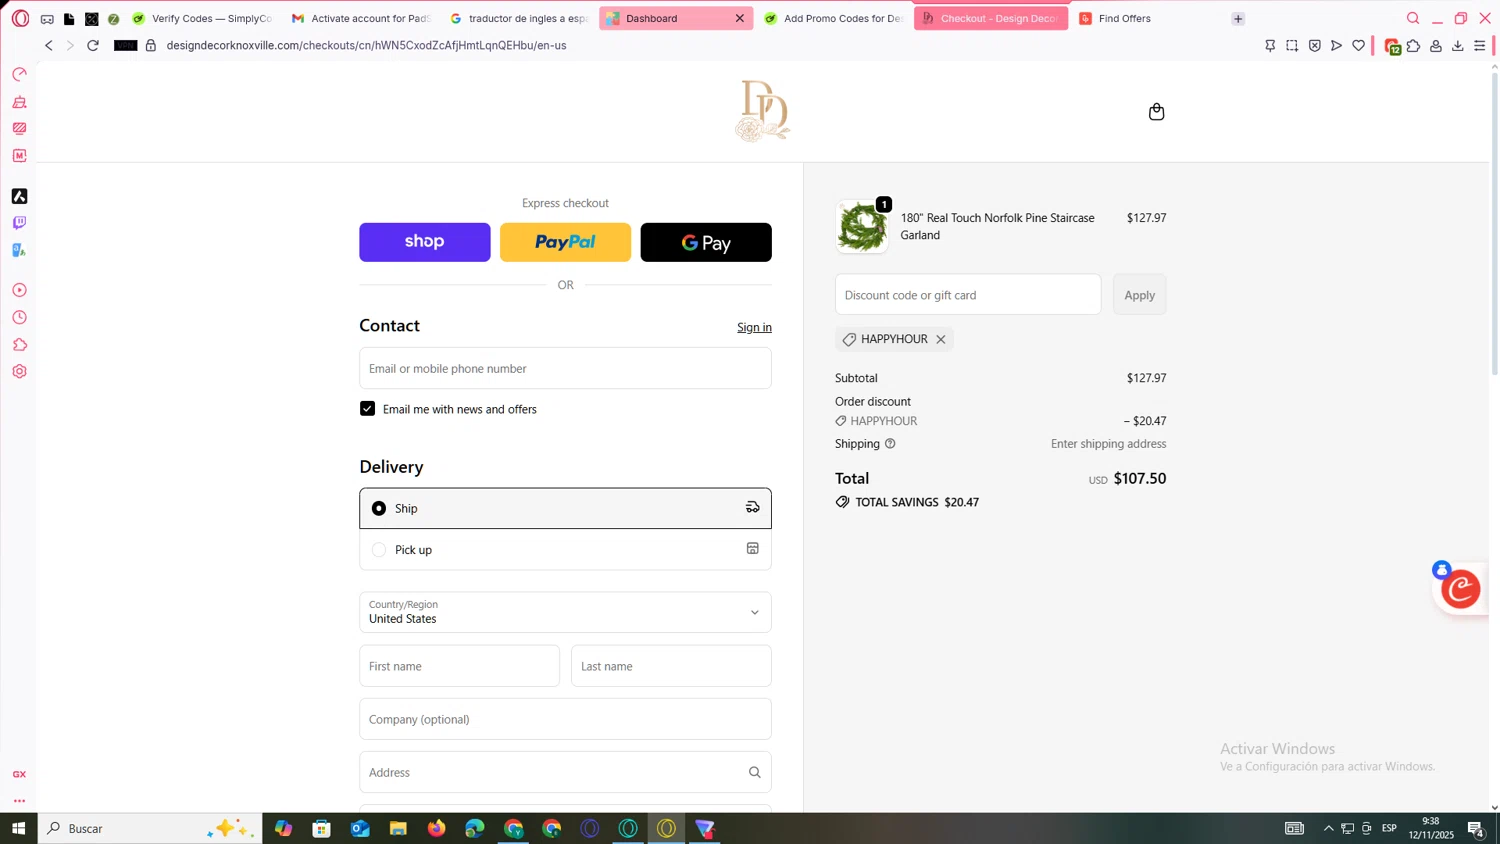
Task: Click the page vertical scrollbar
Action: pos(1494,225)
